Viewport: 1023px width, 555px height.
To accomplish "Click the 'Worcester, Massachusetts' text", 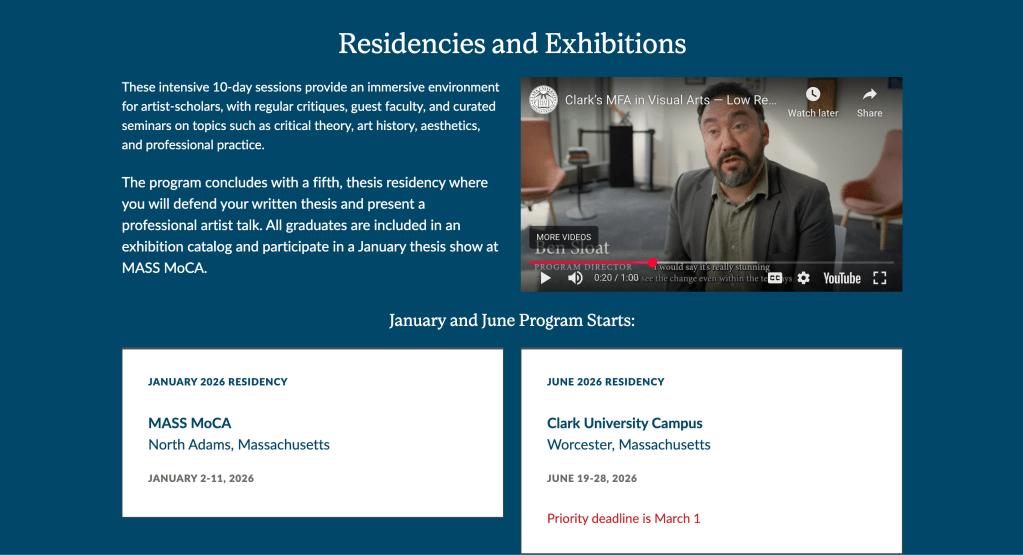I will [x=628, y=445].
